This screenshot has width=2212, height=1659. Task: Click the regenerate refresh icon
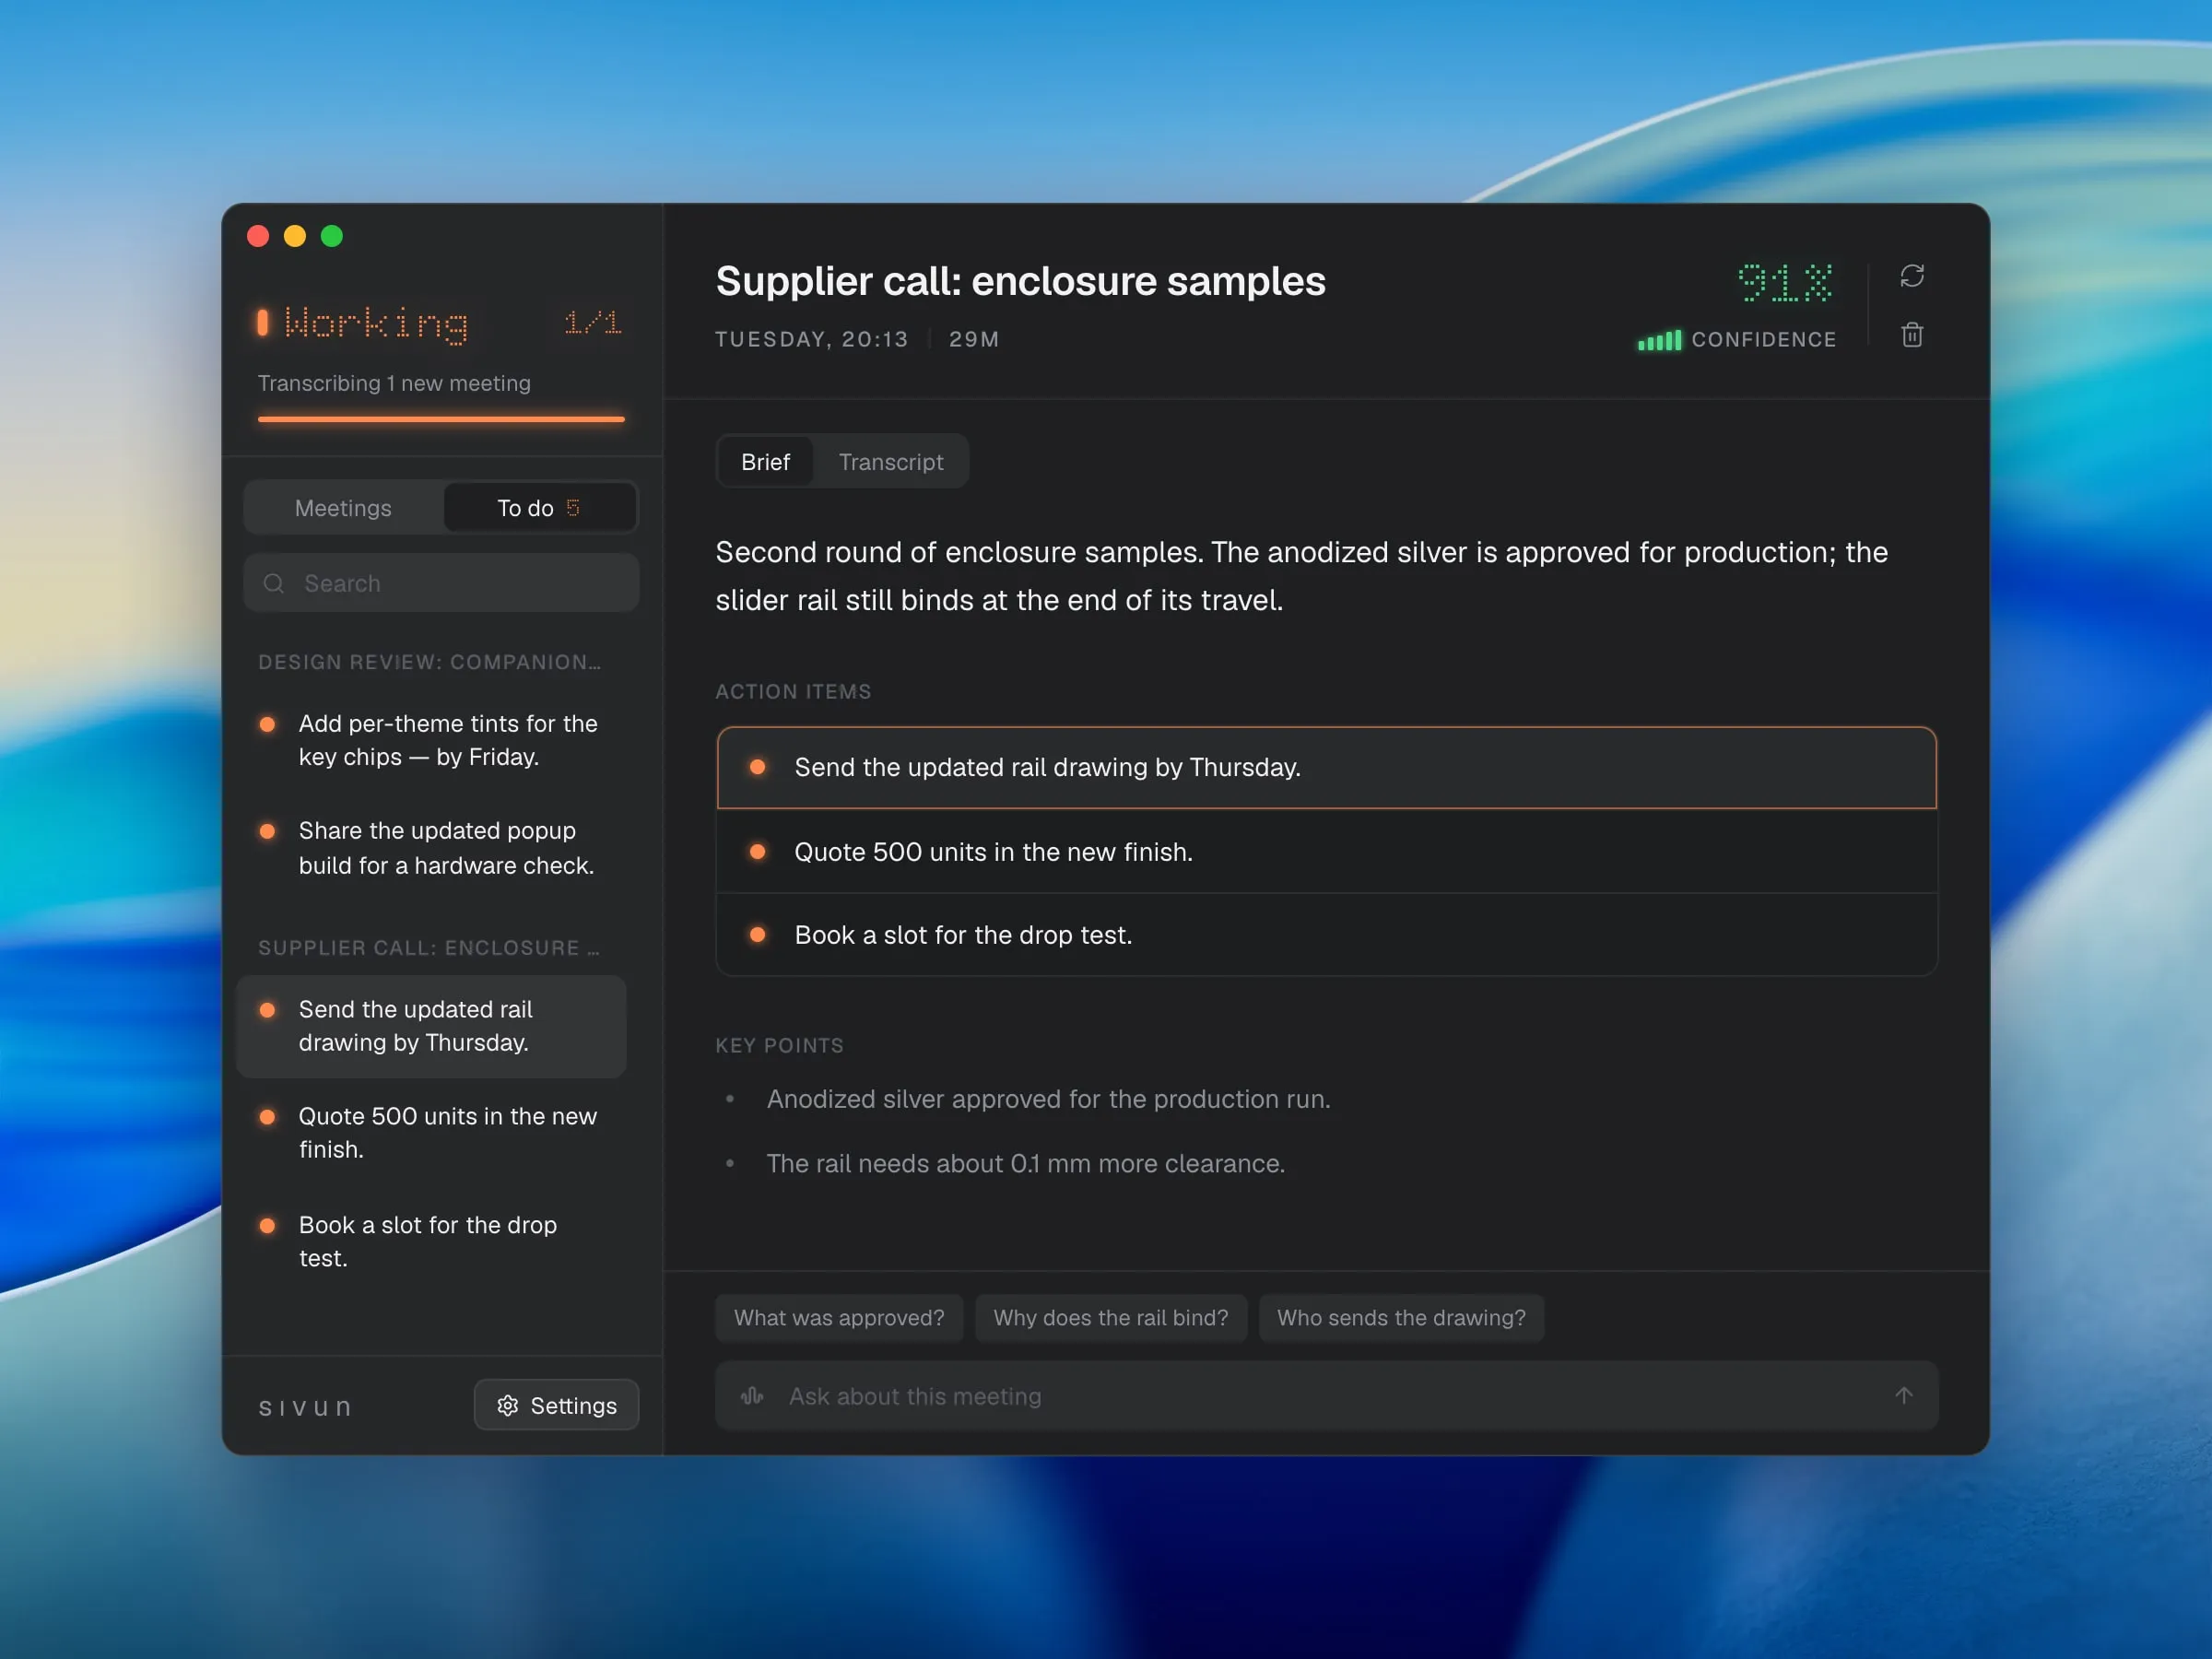pos(1911,276)
